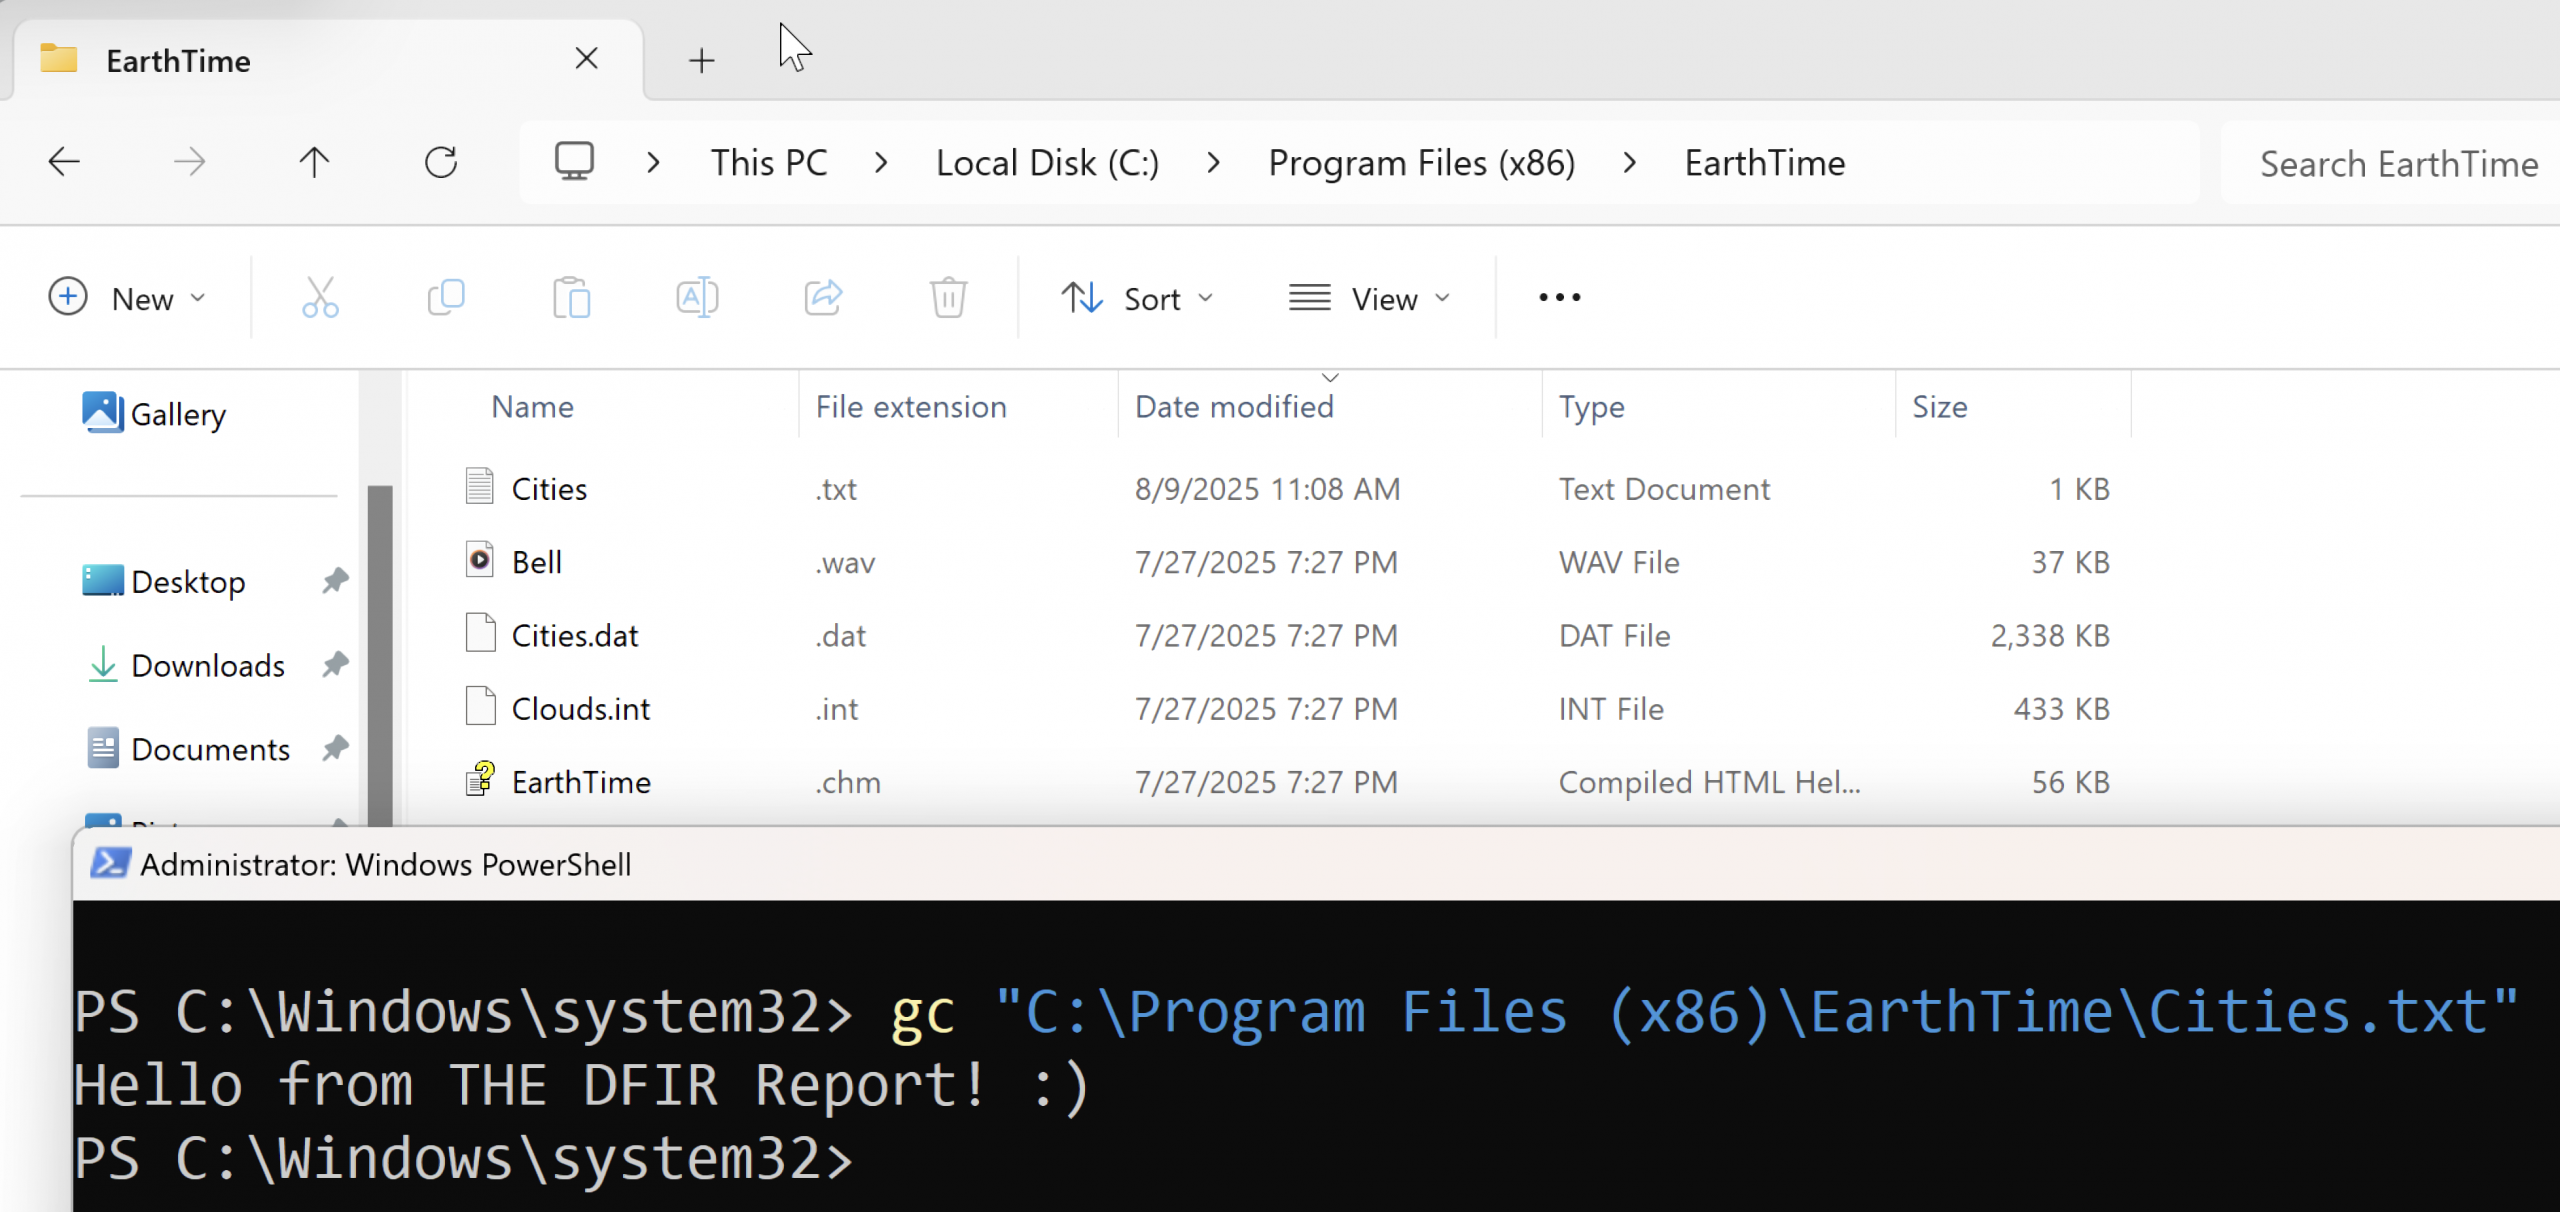Click the Cities.dat file icon
2560x1212 pixels.
pos(480,633)
